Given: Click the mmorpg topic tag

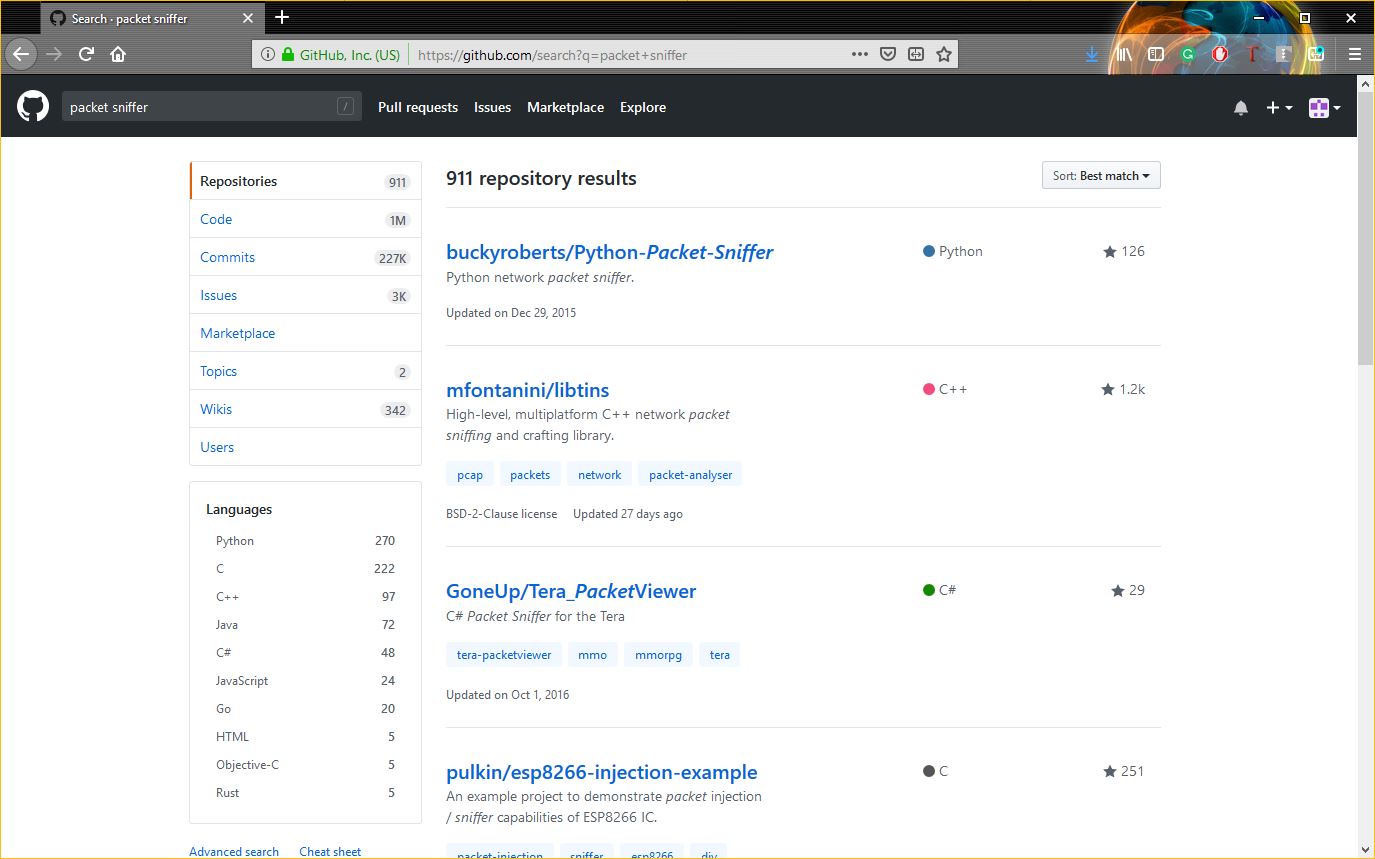Looking at the screenshot, I should (659, 655).
